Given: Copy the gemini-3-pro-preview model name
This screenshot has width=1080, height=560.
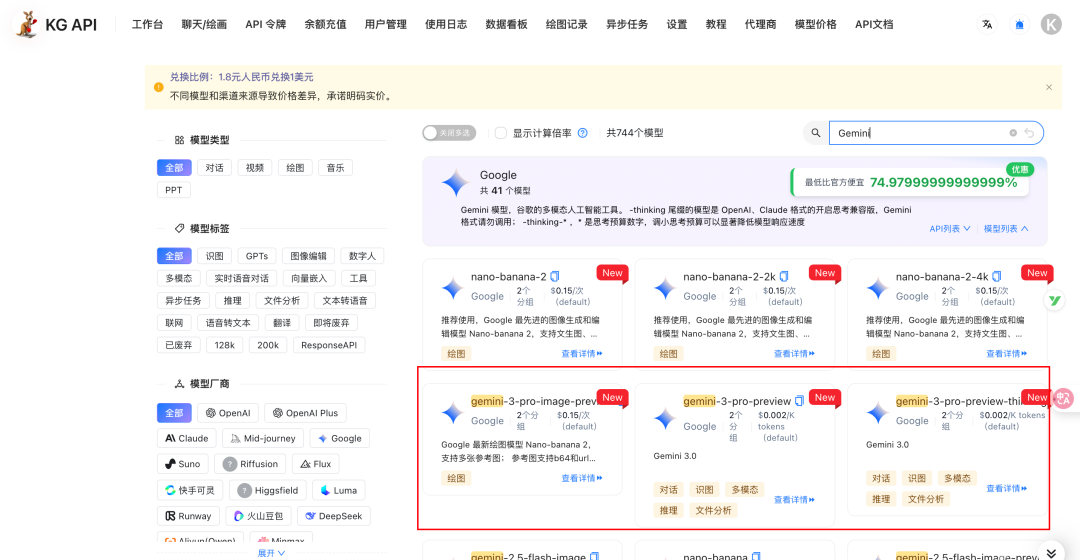Looking at the screenshot, I should [x=799, y=401].
